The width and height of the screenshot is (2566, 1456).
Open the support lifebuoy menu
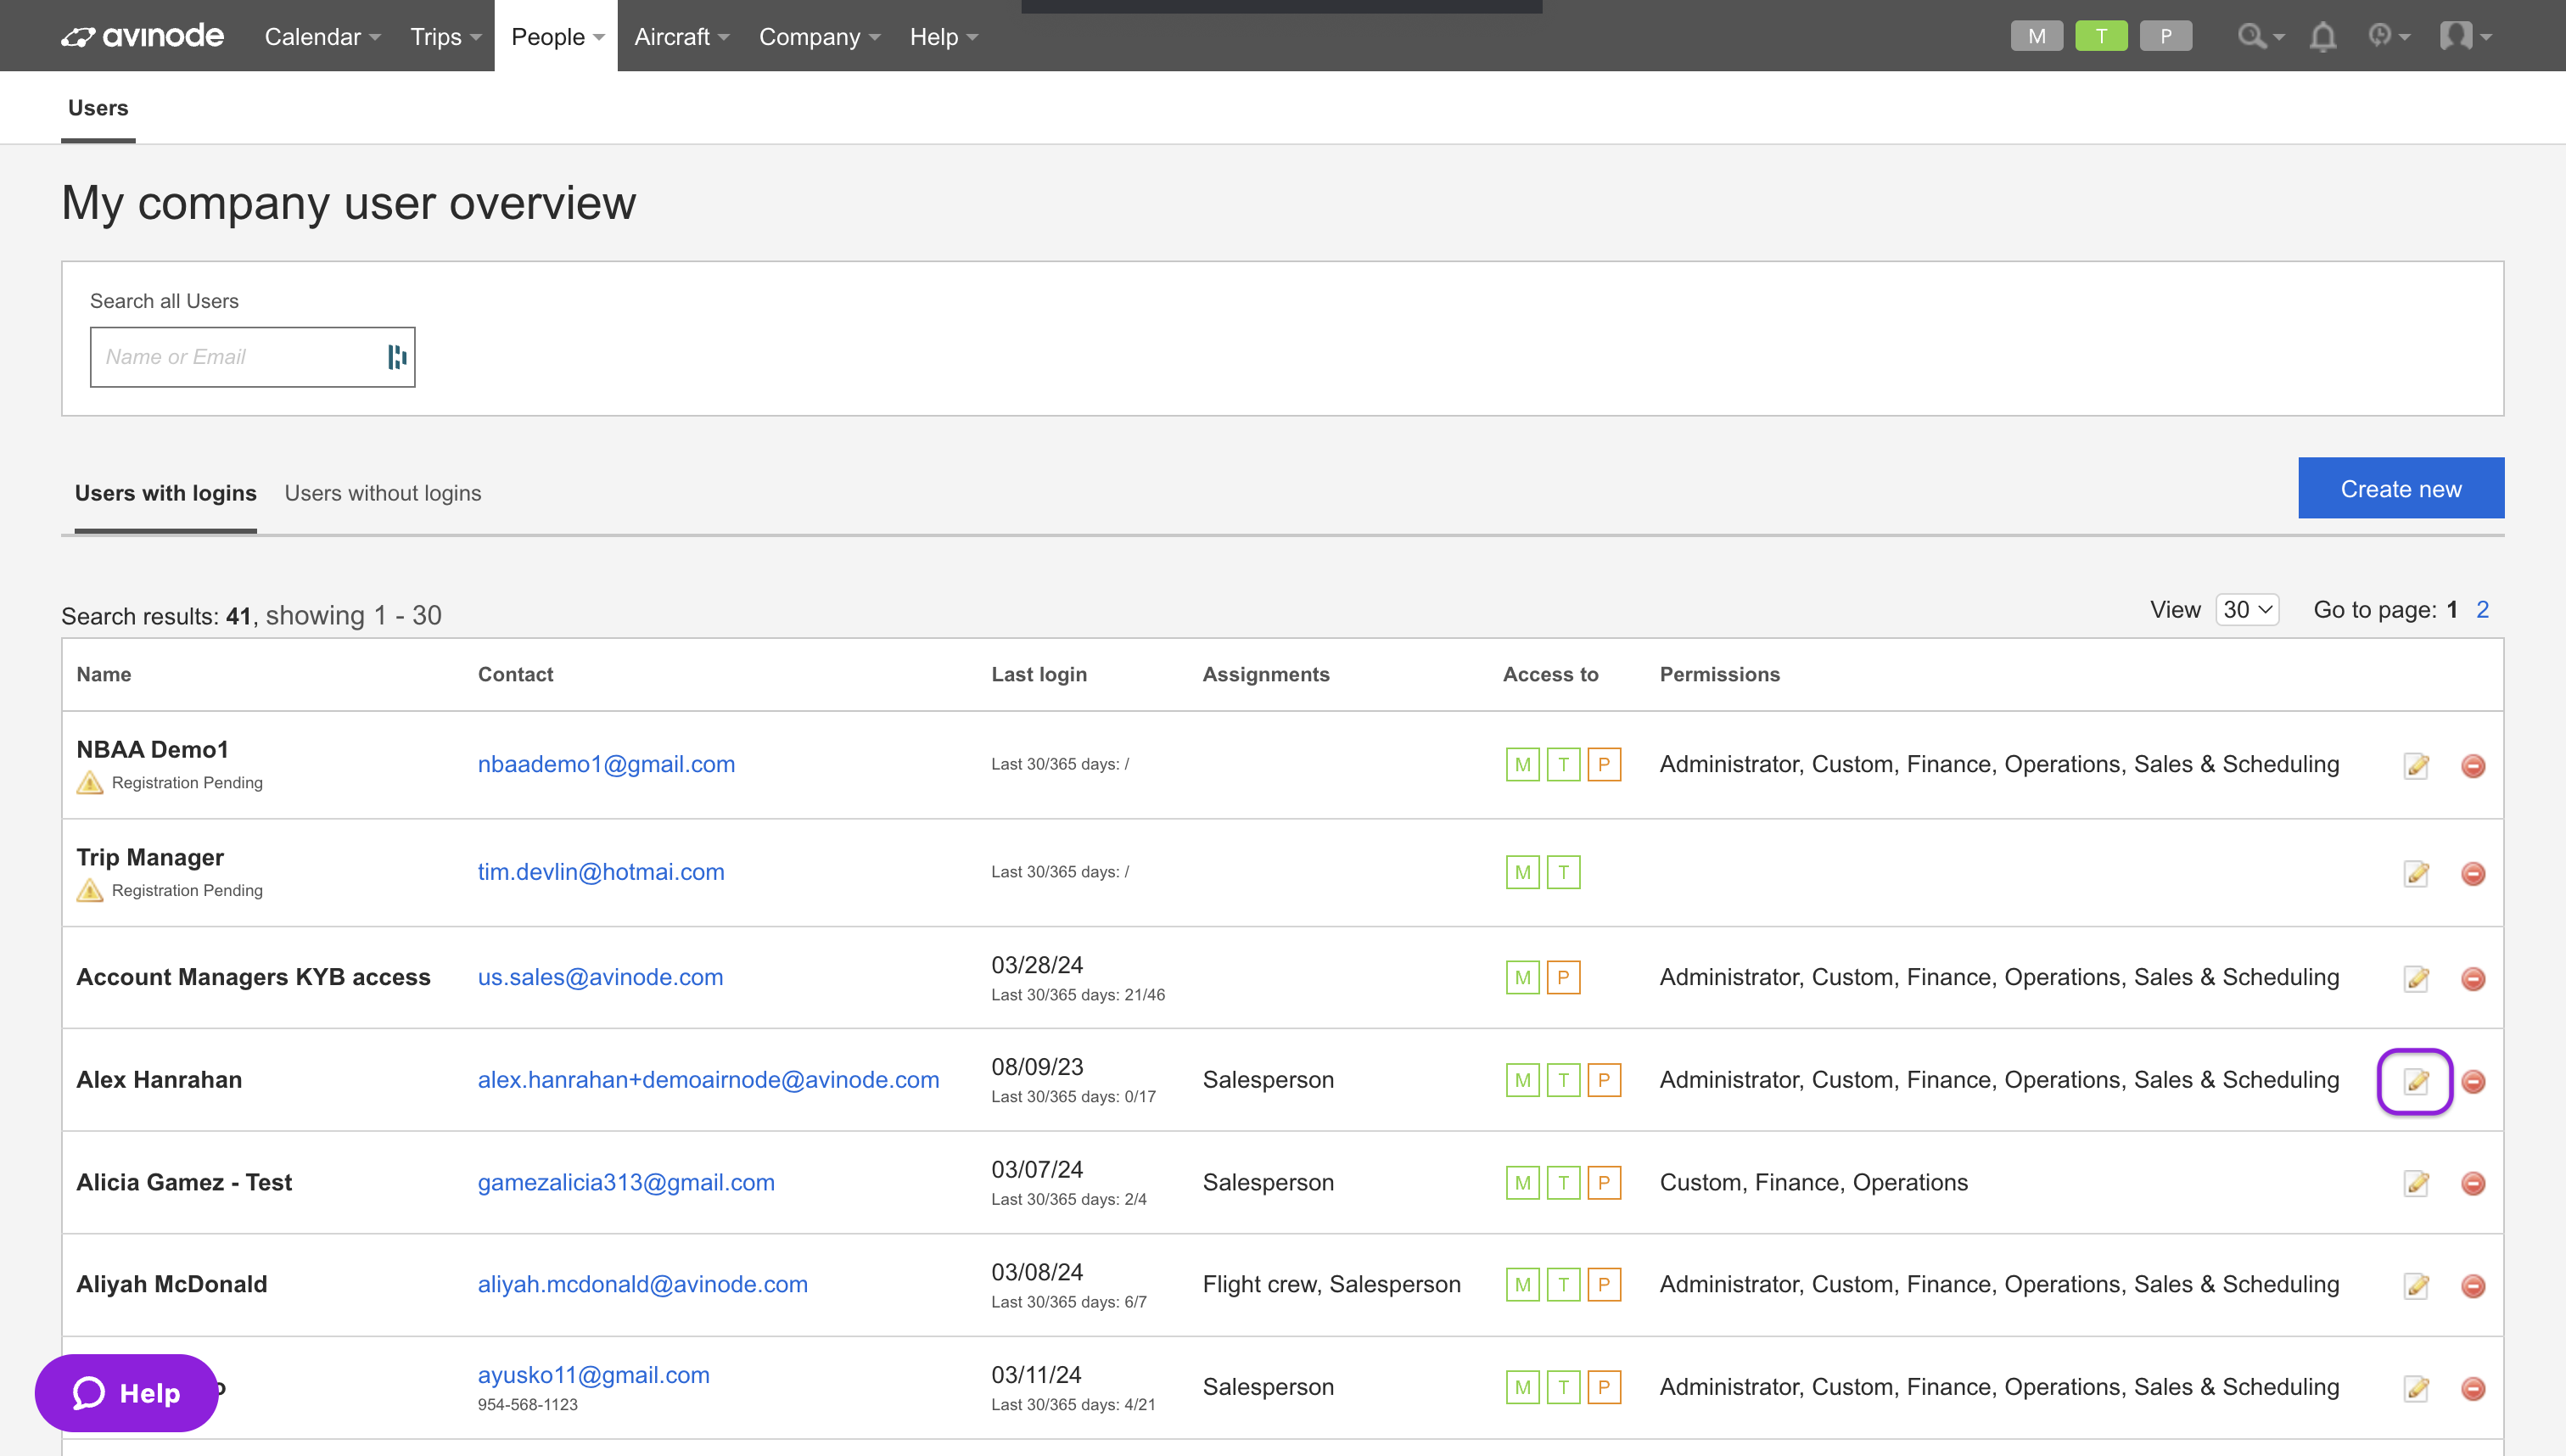click(x=2388, y=37)
